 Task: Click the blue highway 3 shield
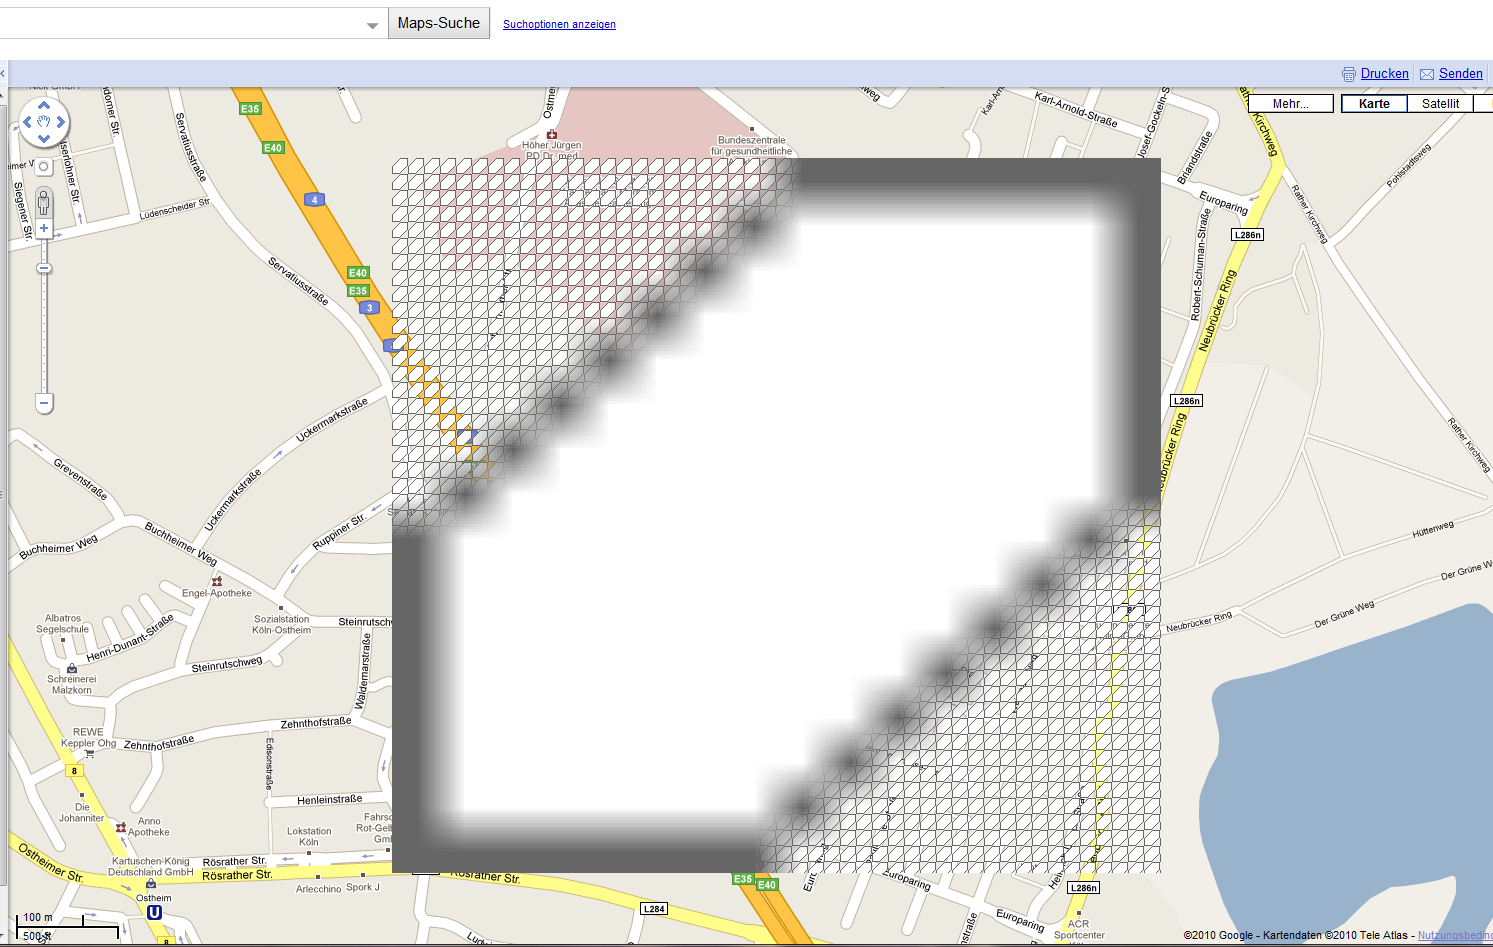369,308
